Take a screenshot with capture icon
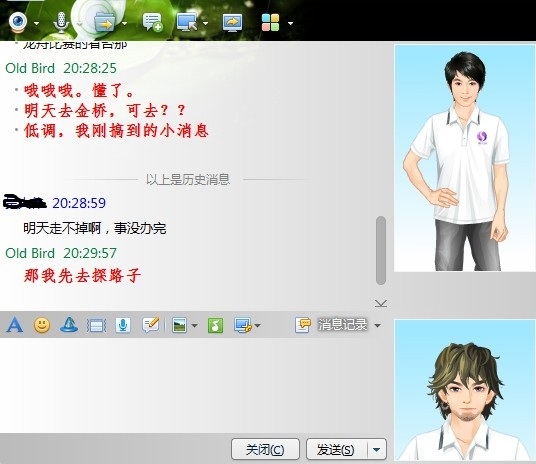This screenshot has height=464, width=536. (243, 325)
